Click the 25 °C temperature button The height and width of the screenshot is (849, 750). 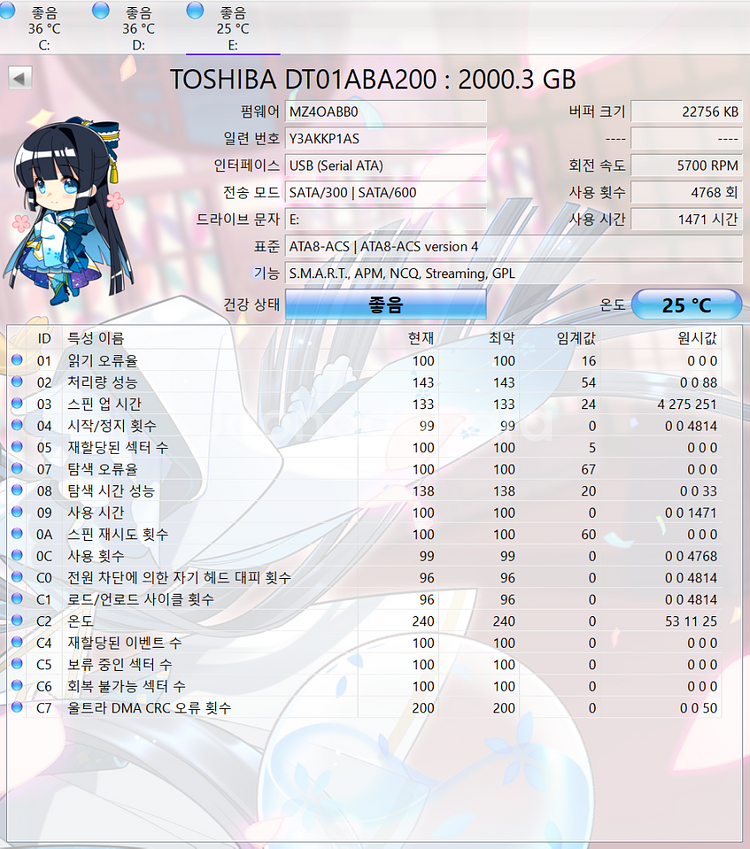(x=686, y=305)
